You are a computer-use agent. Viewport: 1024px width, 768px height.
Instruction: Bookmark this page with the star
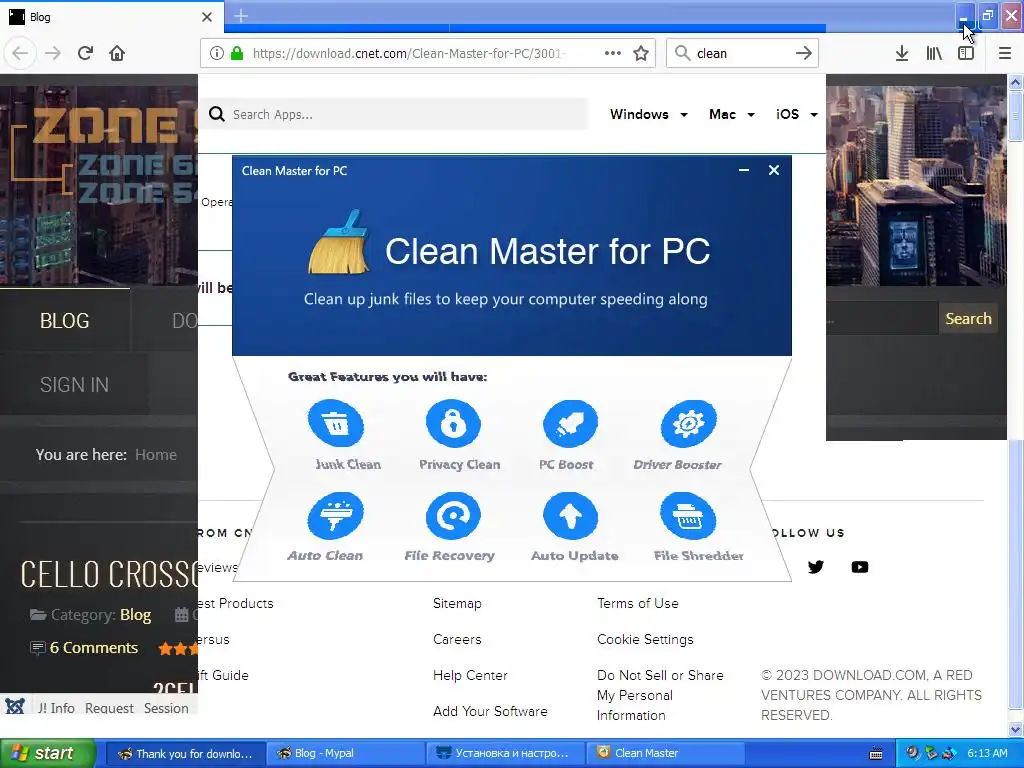coord(641,54)
